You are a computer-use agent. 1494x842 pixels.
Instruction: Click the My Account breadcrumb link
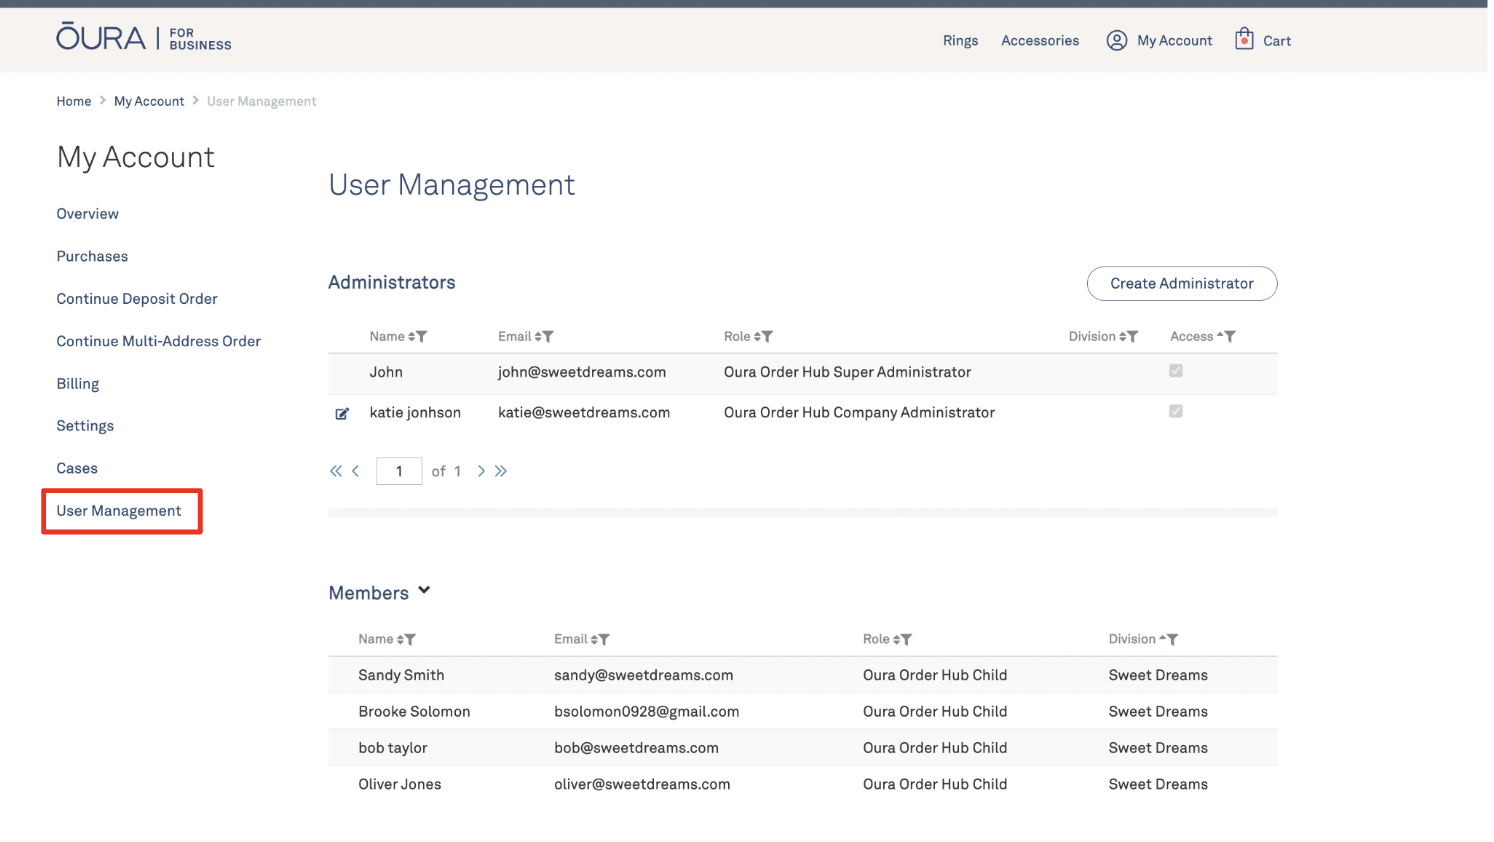(149, 102)
